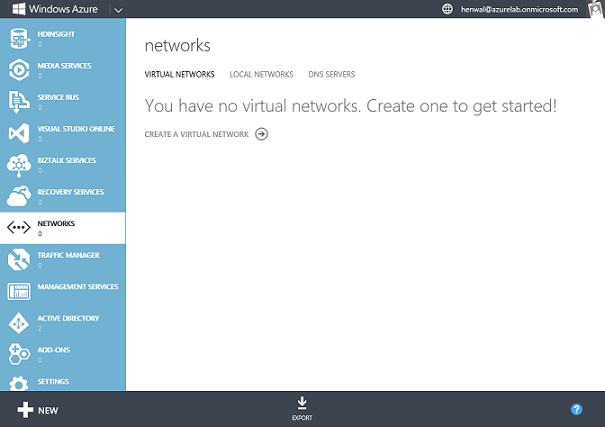Image resolution: width=605 pixels, height=427 pixels.
Task: Select the MEDIA SERVICES sidebar label
Action: coord(64,66)
